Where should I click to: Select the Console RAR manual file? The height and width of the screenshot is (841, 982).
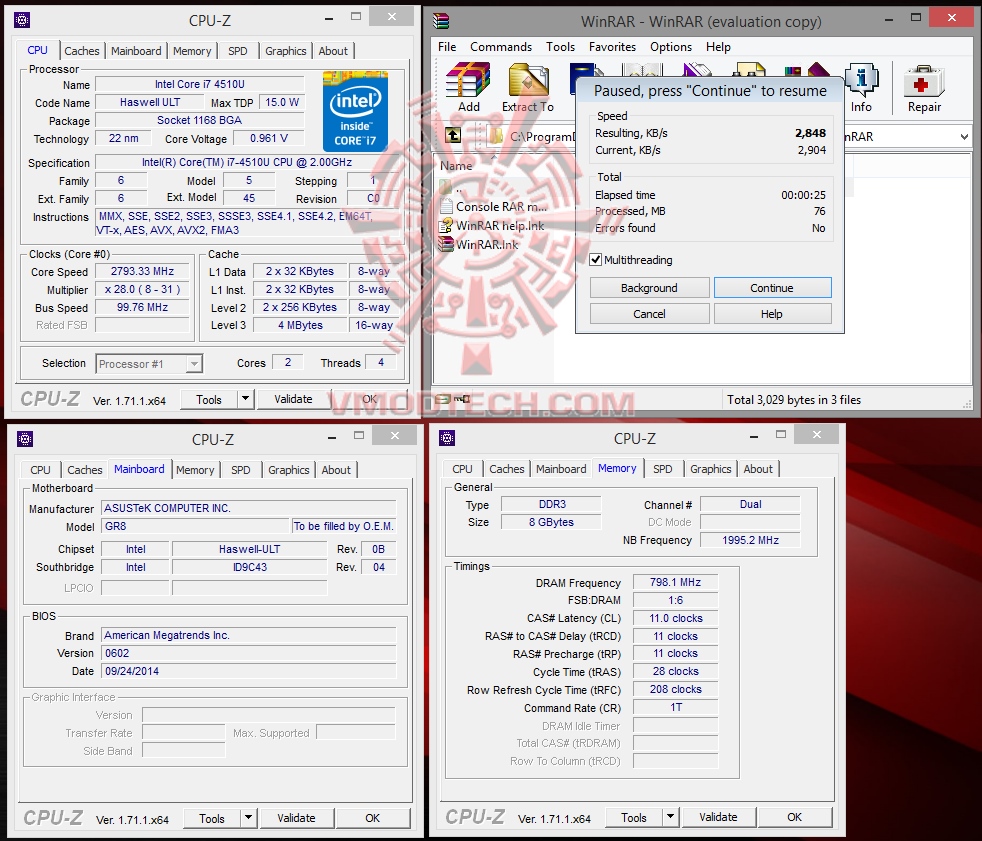point(494,207)
